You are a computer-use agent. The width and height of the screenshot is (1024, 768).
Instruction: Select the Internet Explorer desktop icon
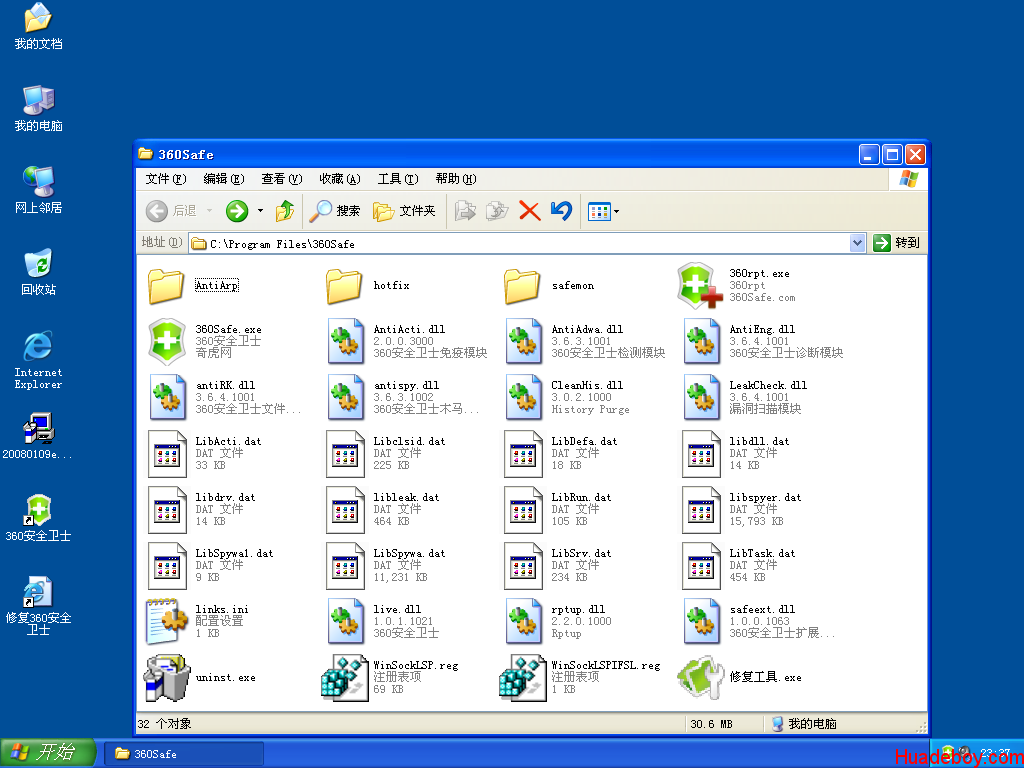pyautogui.click(x=38, y=360)
